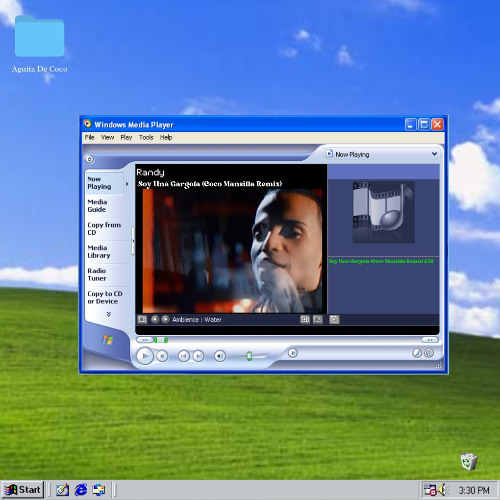Mute the player volume
The height and width of the screenshot is (500, 500).
coord(220,356)
